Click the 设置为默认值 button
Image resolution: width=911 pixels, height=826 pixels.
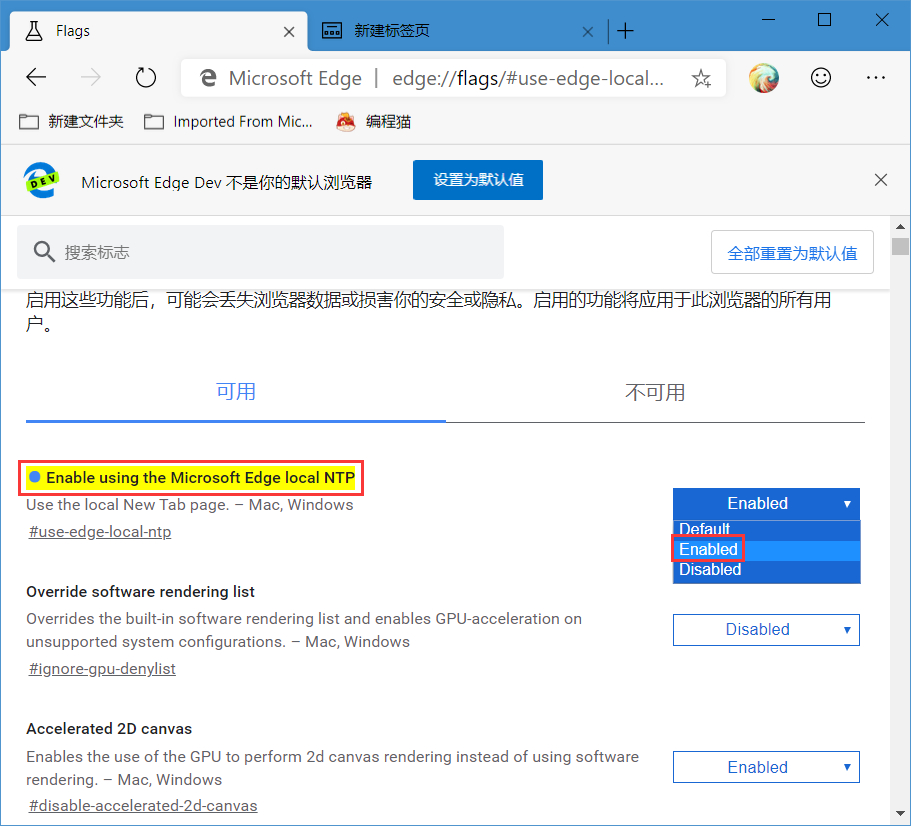point(477,180)
